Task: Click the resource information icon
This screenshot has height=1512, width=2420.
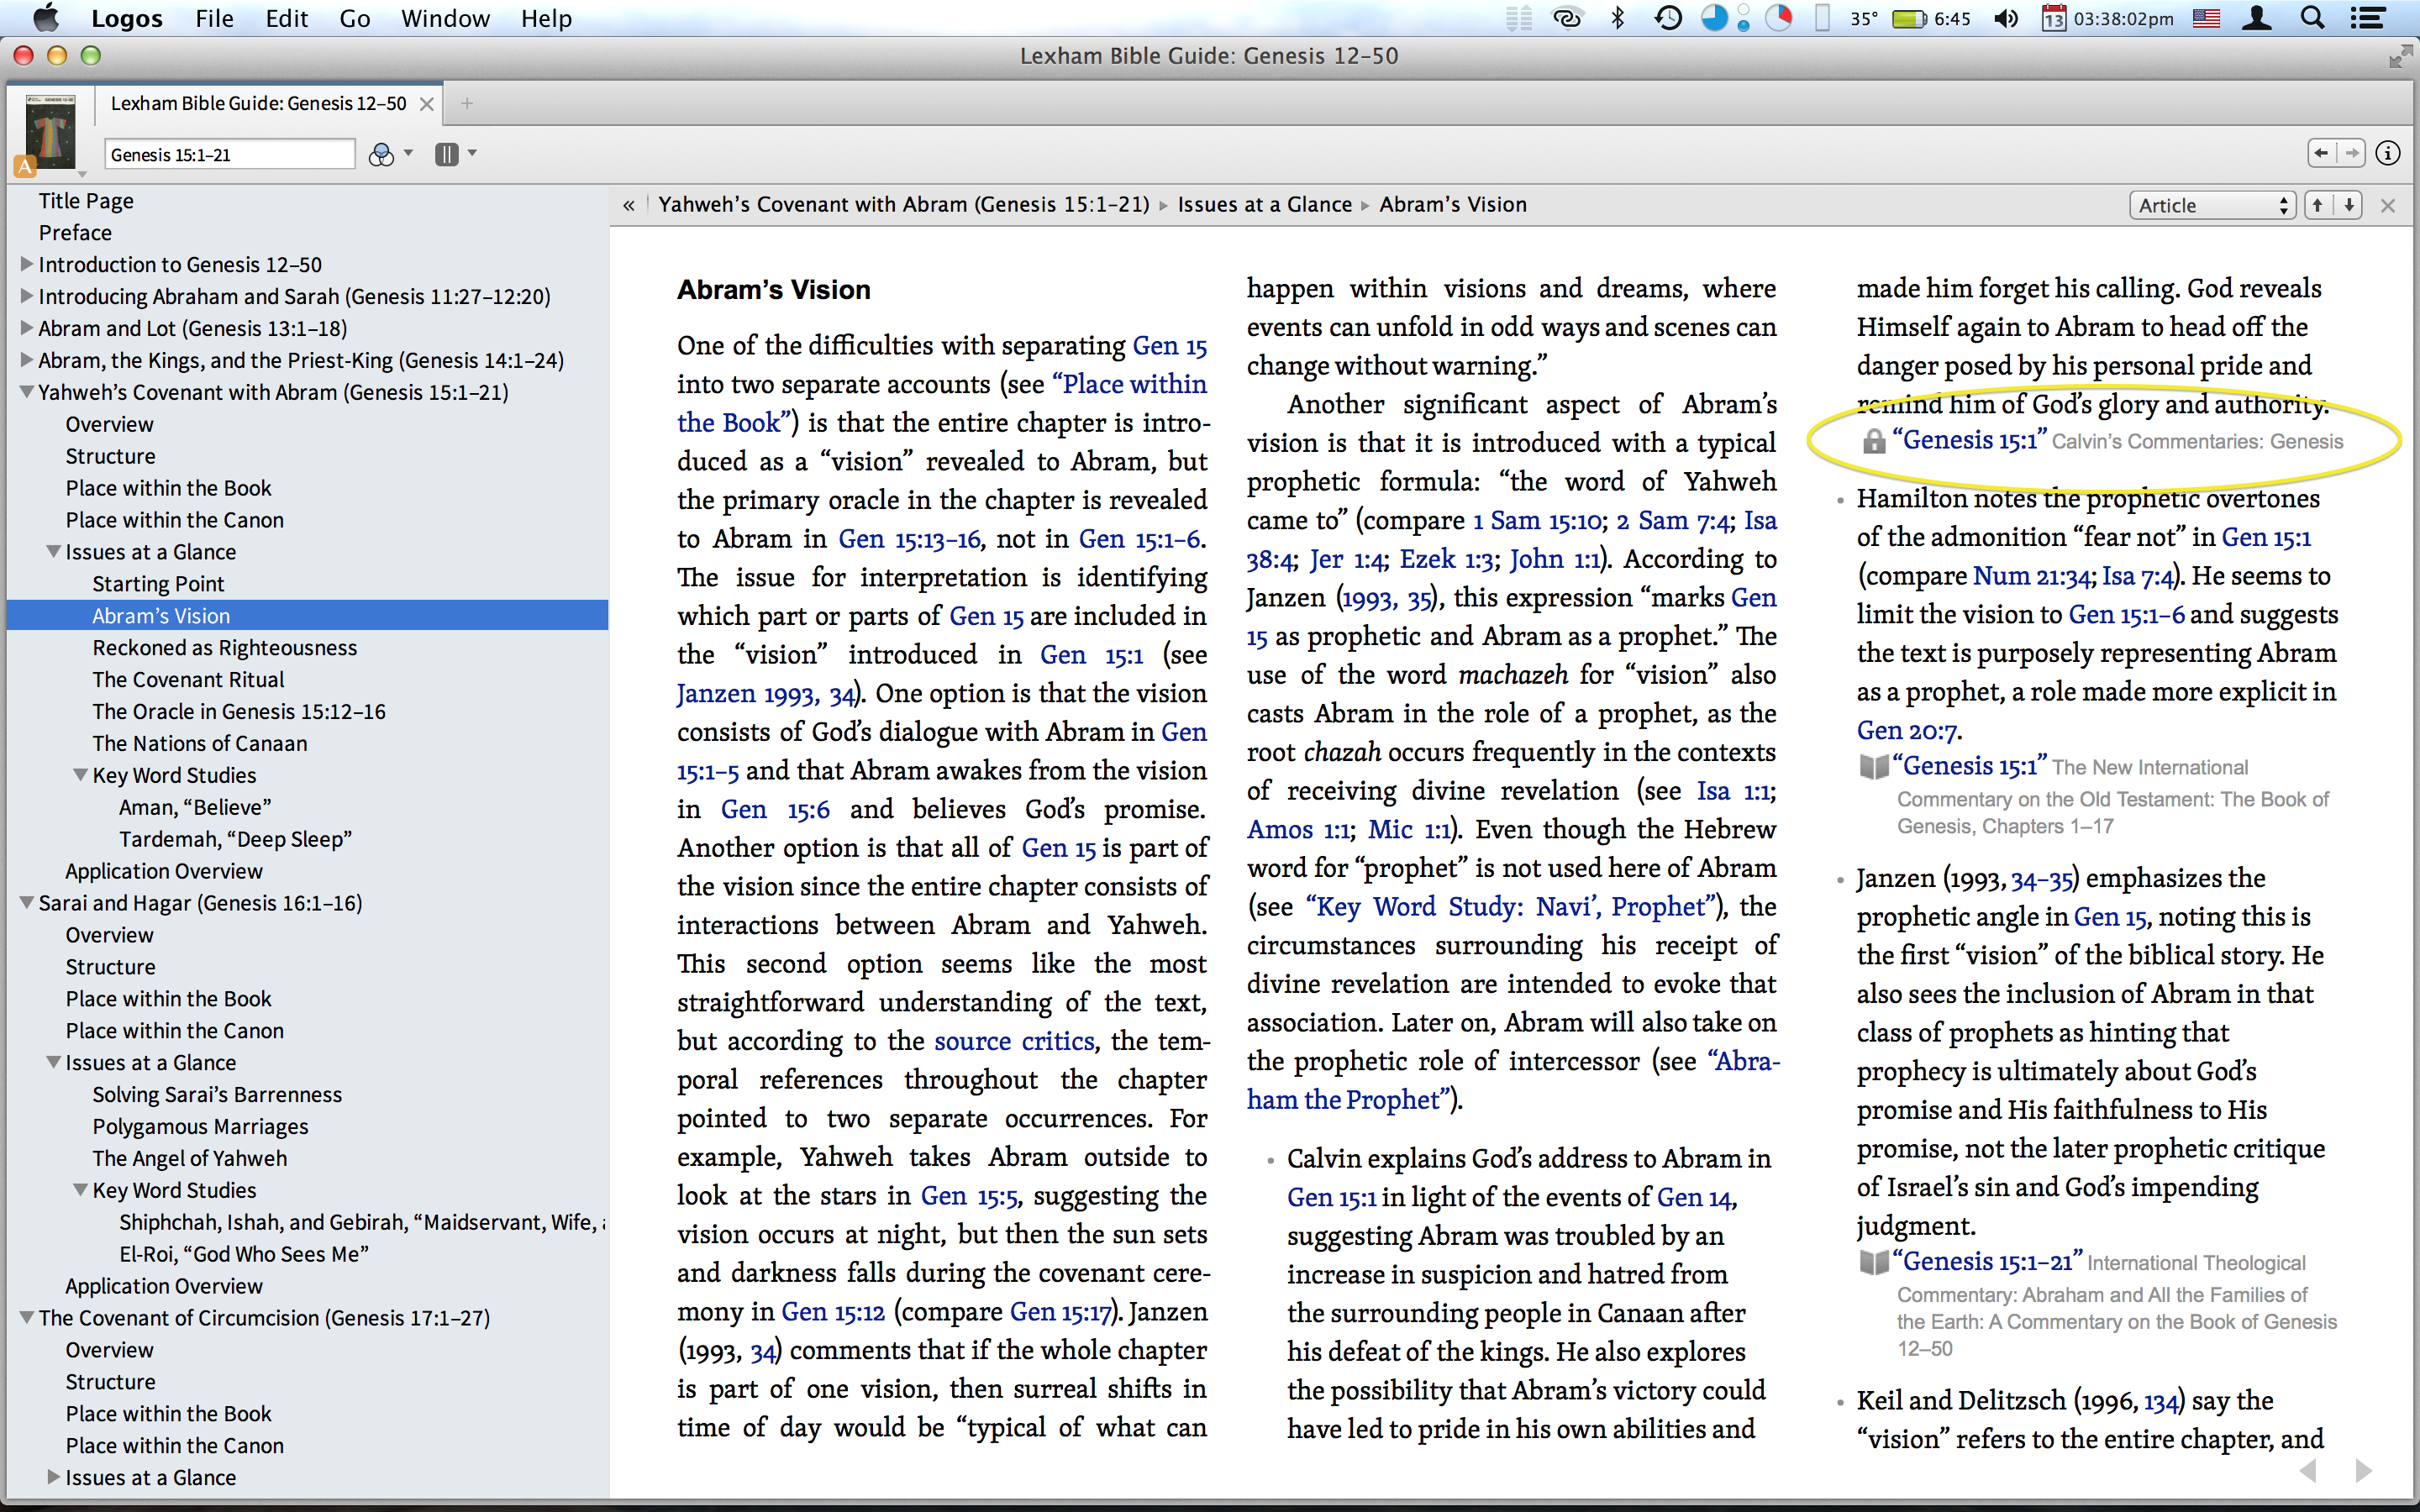Action: (x=2387, y=153)
